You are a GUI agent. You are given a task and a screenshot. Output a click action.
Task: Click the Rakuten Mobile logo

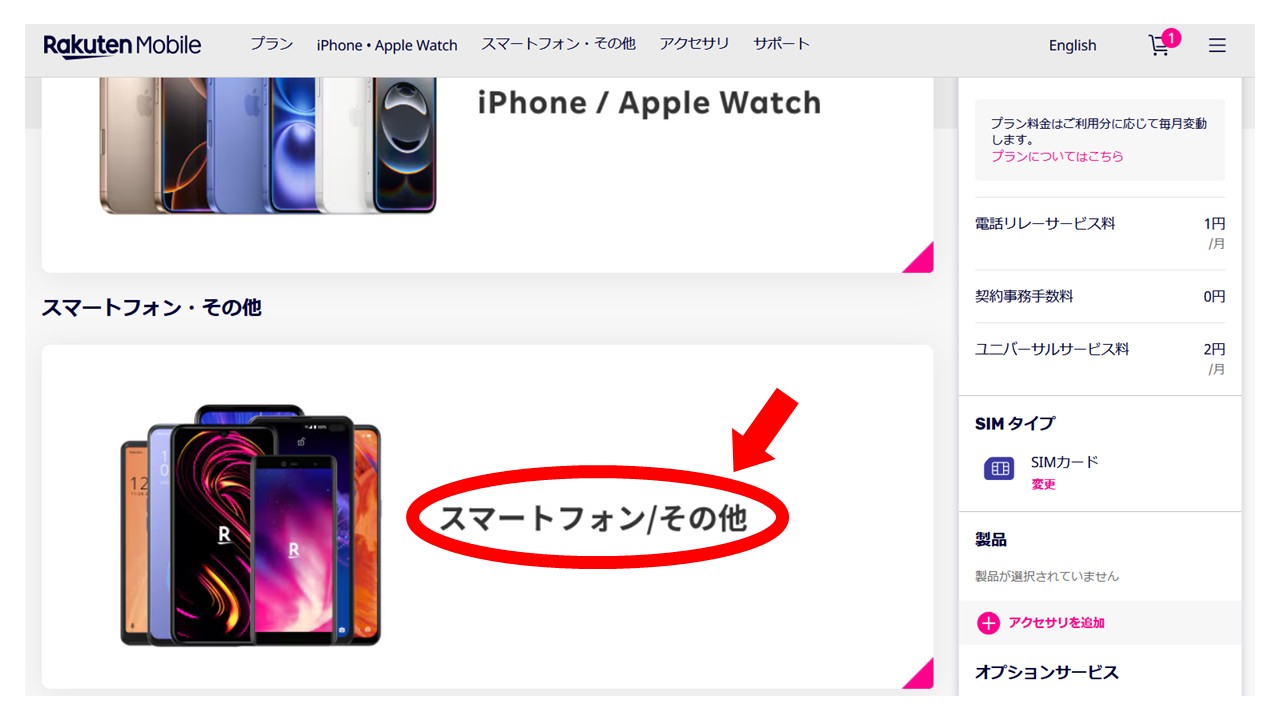coord(122,45)
